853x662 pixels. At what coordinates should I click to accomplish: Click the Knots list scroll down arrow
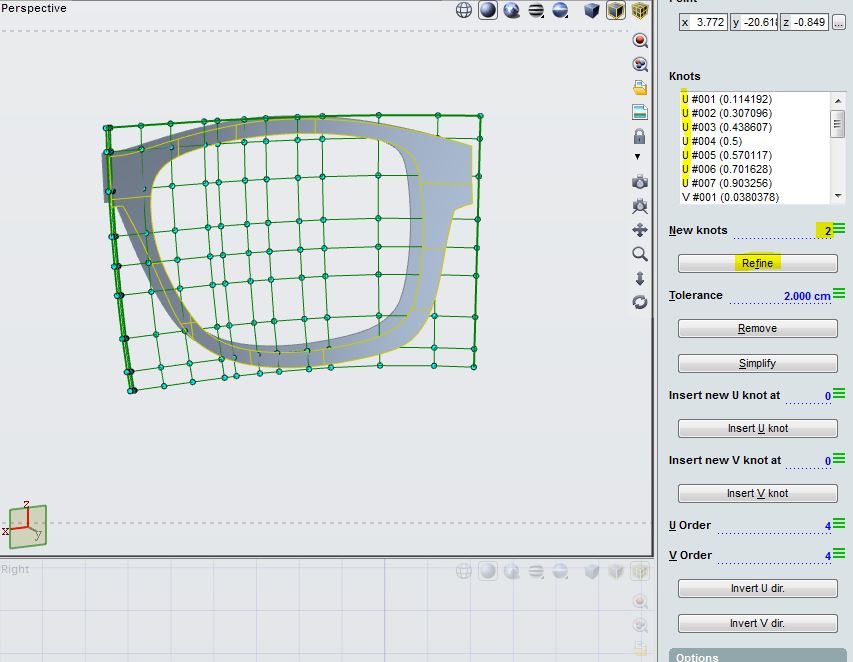(838, 196)
